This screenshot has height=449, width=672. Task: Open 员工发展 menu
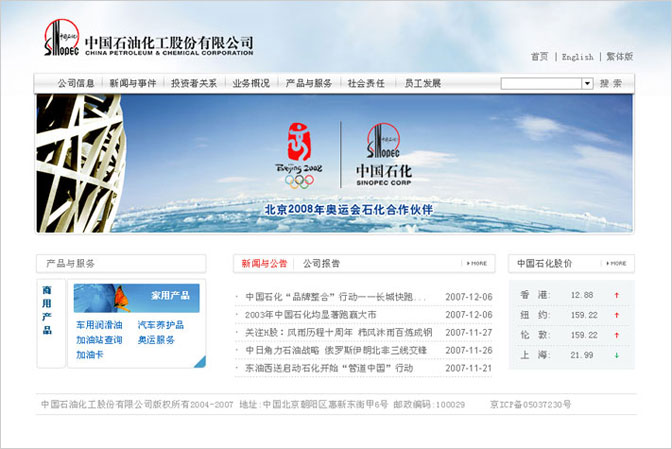coord(423,83)
